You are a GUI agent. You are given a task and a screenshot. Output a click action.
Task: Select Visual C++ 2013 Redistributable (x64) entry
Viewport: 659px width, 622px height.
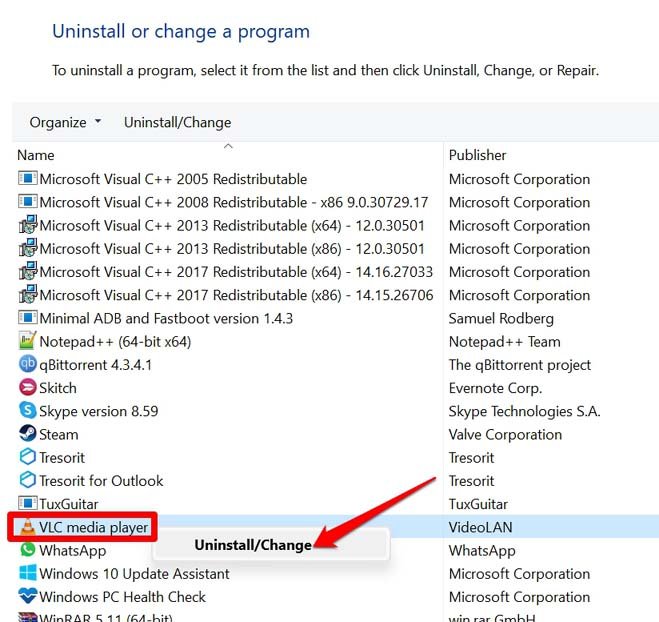(232, 225)
